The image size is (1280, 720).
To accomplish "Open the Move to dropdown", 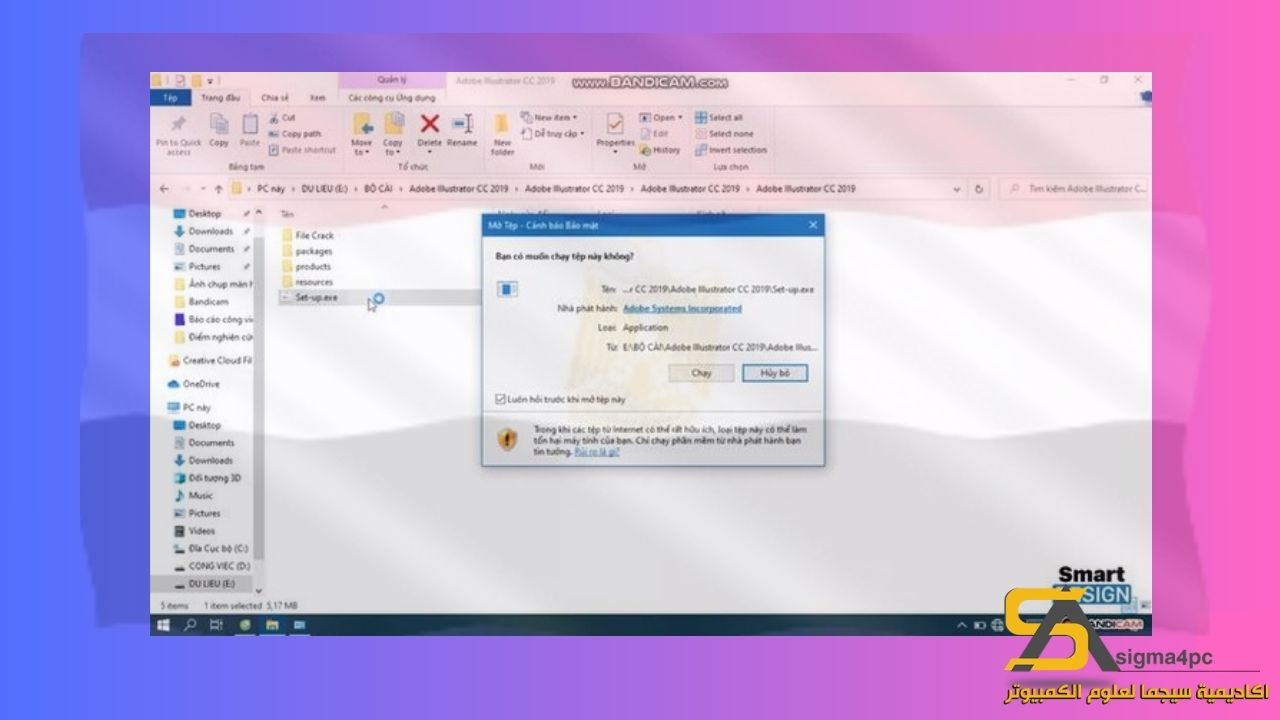I will [362, 134].
